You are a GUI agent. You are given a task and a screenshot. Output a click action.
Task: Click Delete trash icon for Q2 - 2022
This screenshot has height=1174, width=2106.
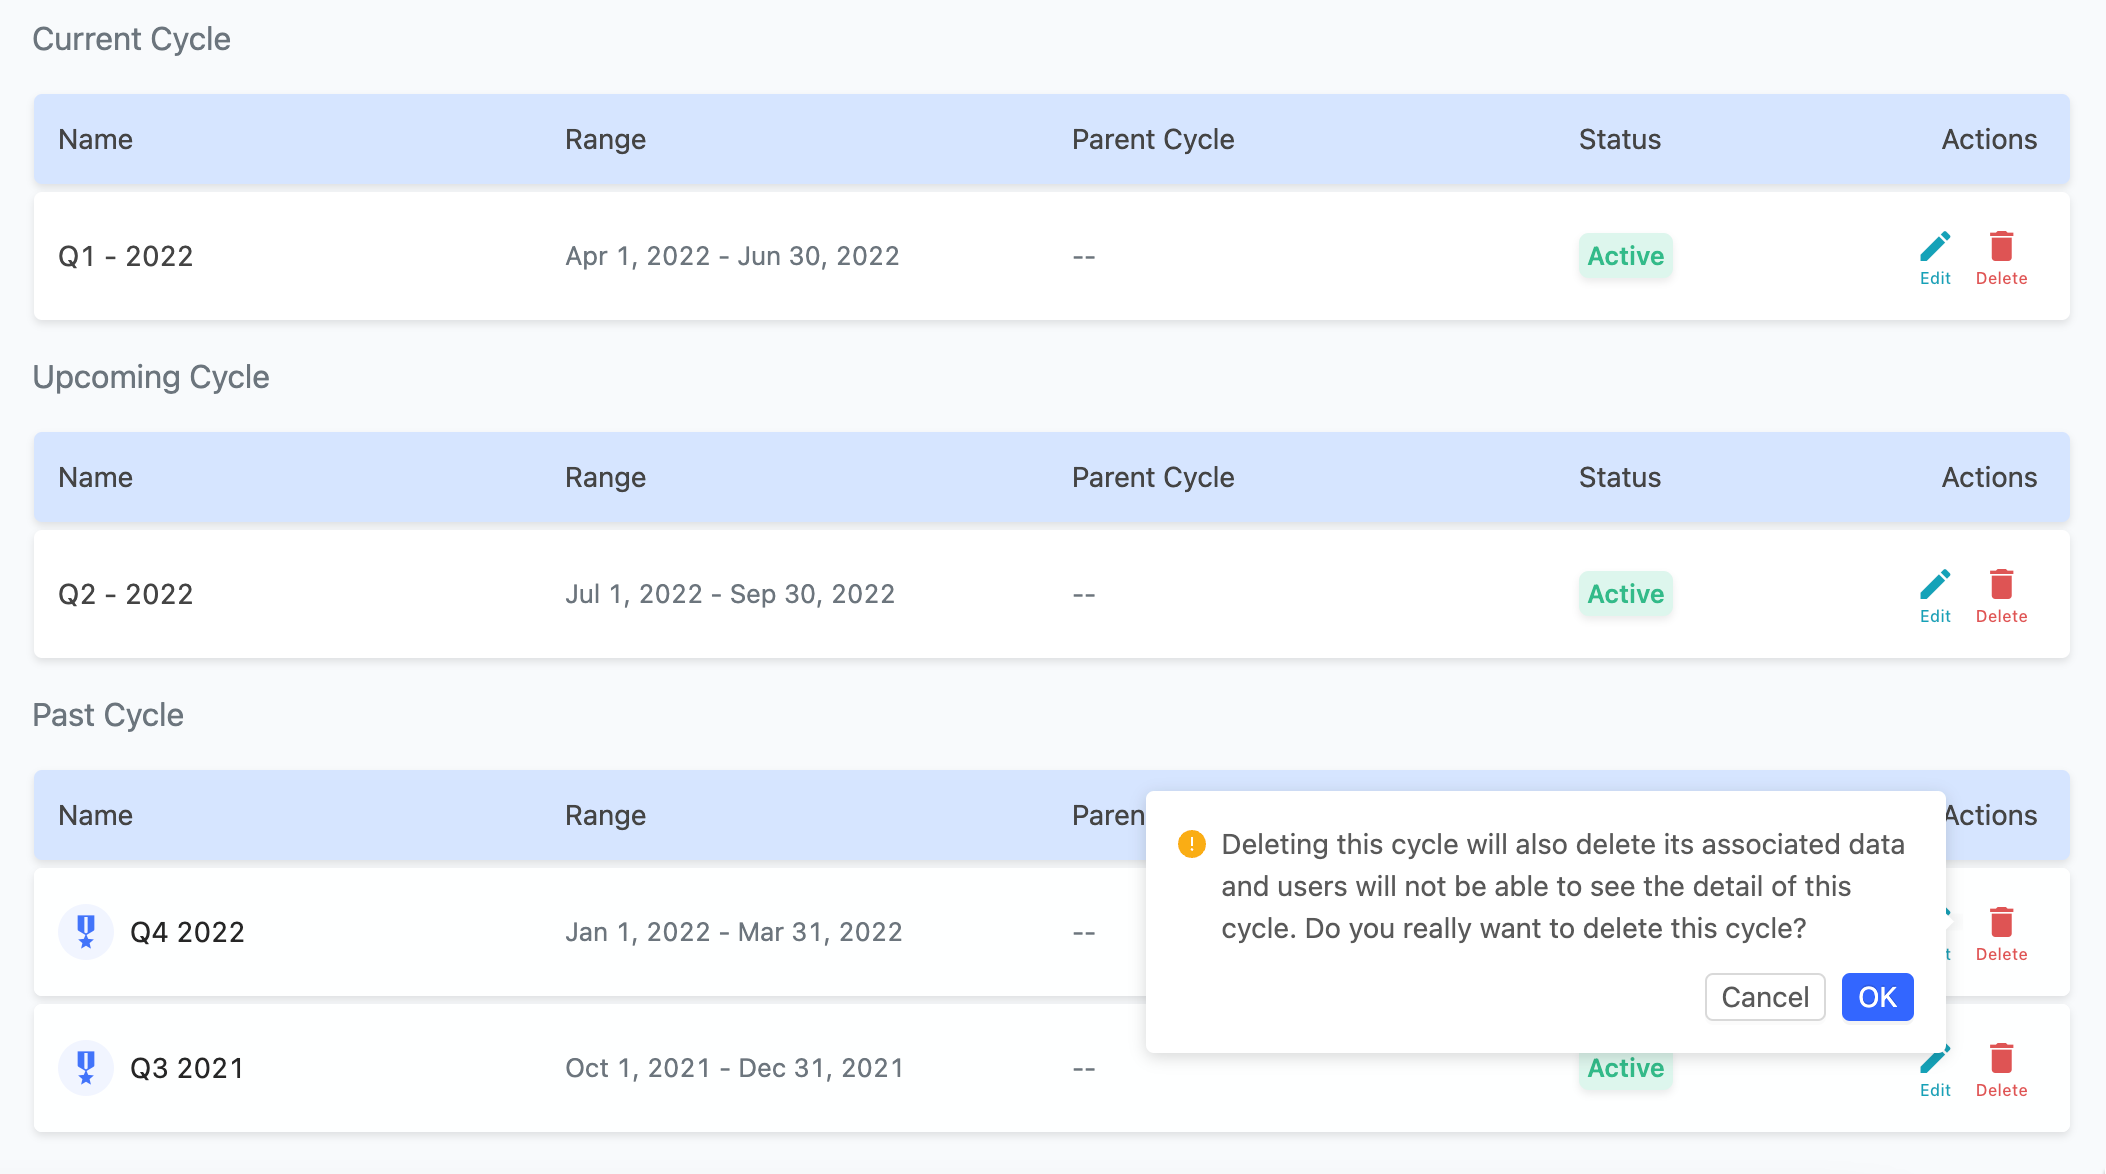2001,584
